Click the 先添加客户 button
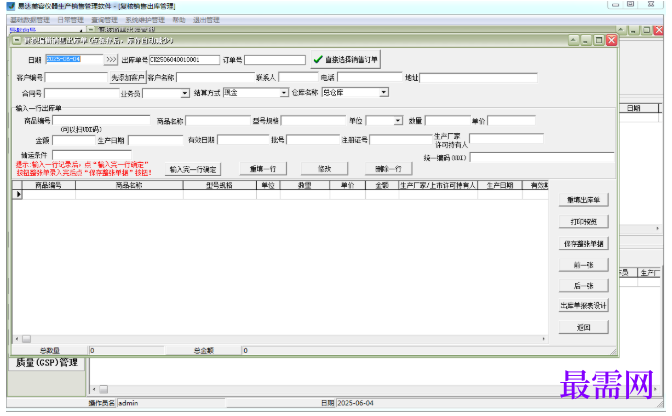This screenshot has width=672, height=416. pos(128,78)
